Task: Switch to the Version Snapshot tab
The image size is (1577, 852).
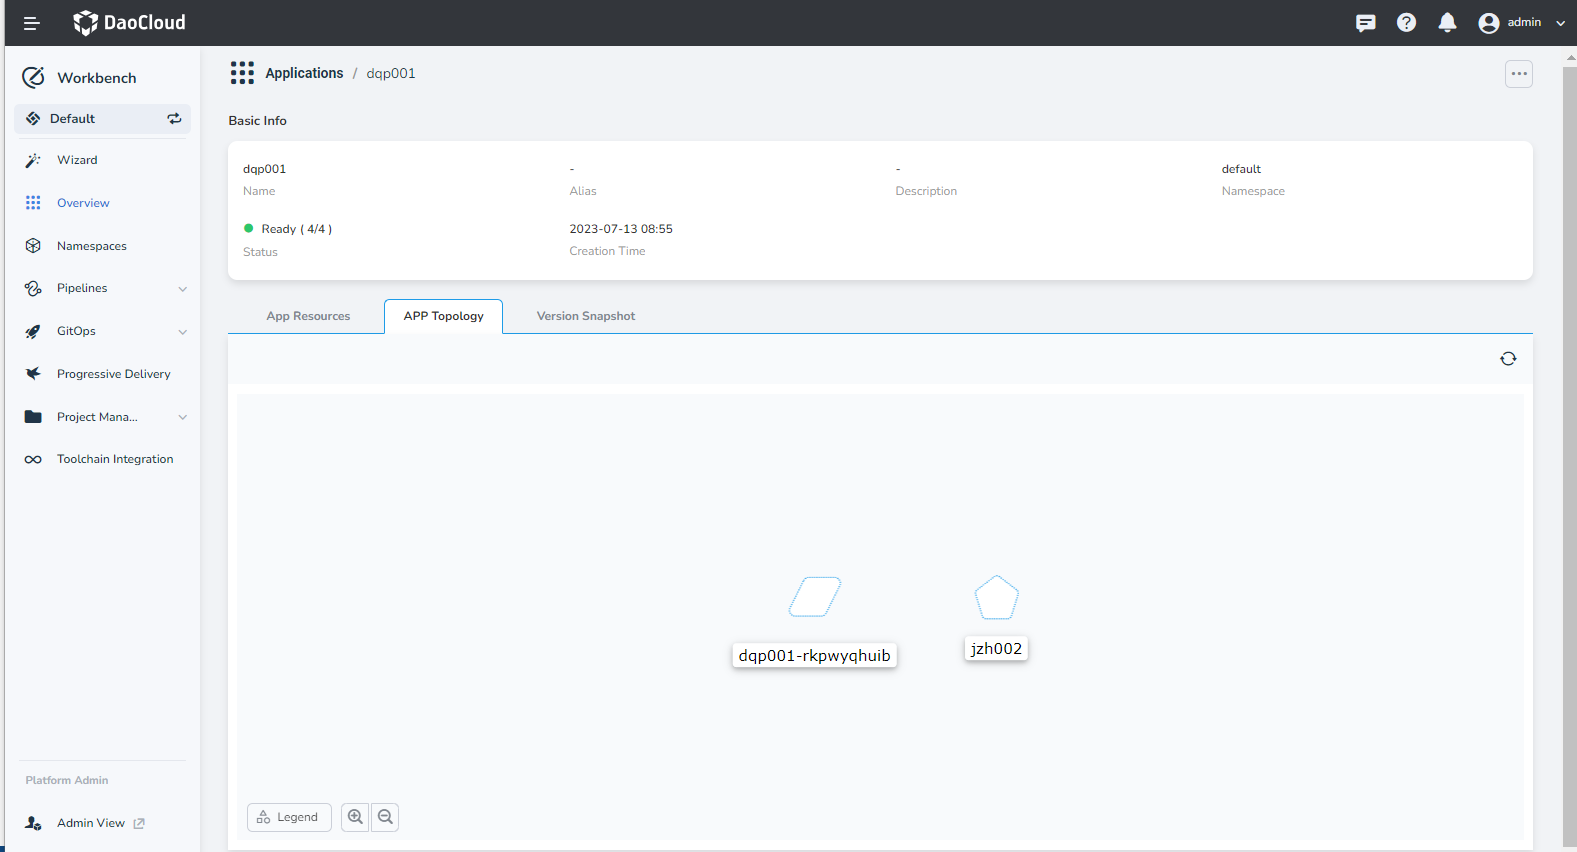Action: click(x=585, y=316)
